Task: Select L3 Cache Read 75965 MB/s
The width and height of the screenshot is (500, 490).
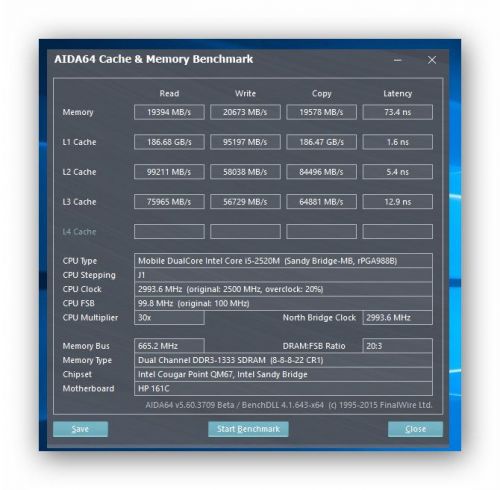Action: tap(169, 202)
